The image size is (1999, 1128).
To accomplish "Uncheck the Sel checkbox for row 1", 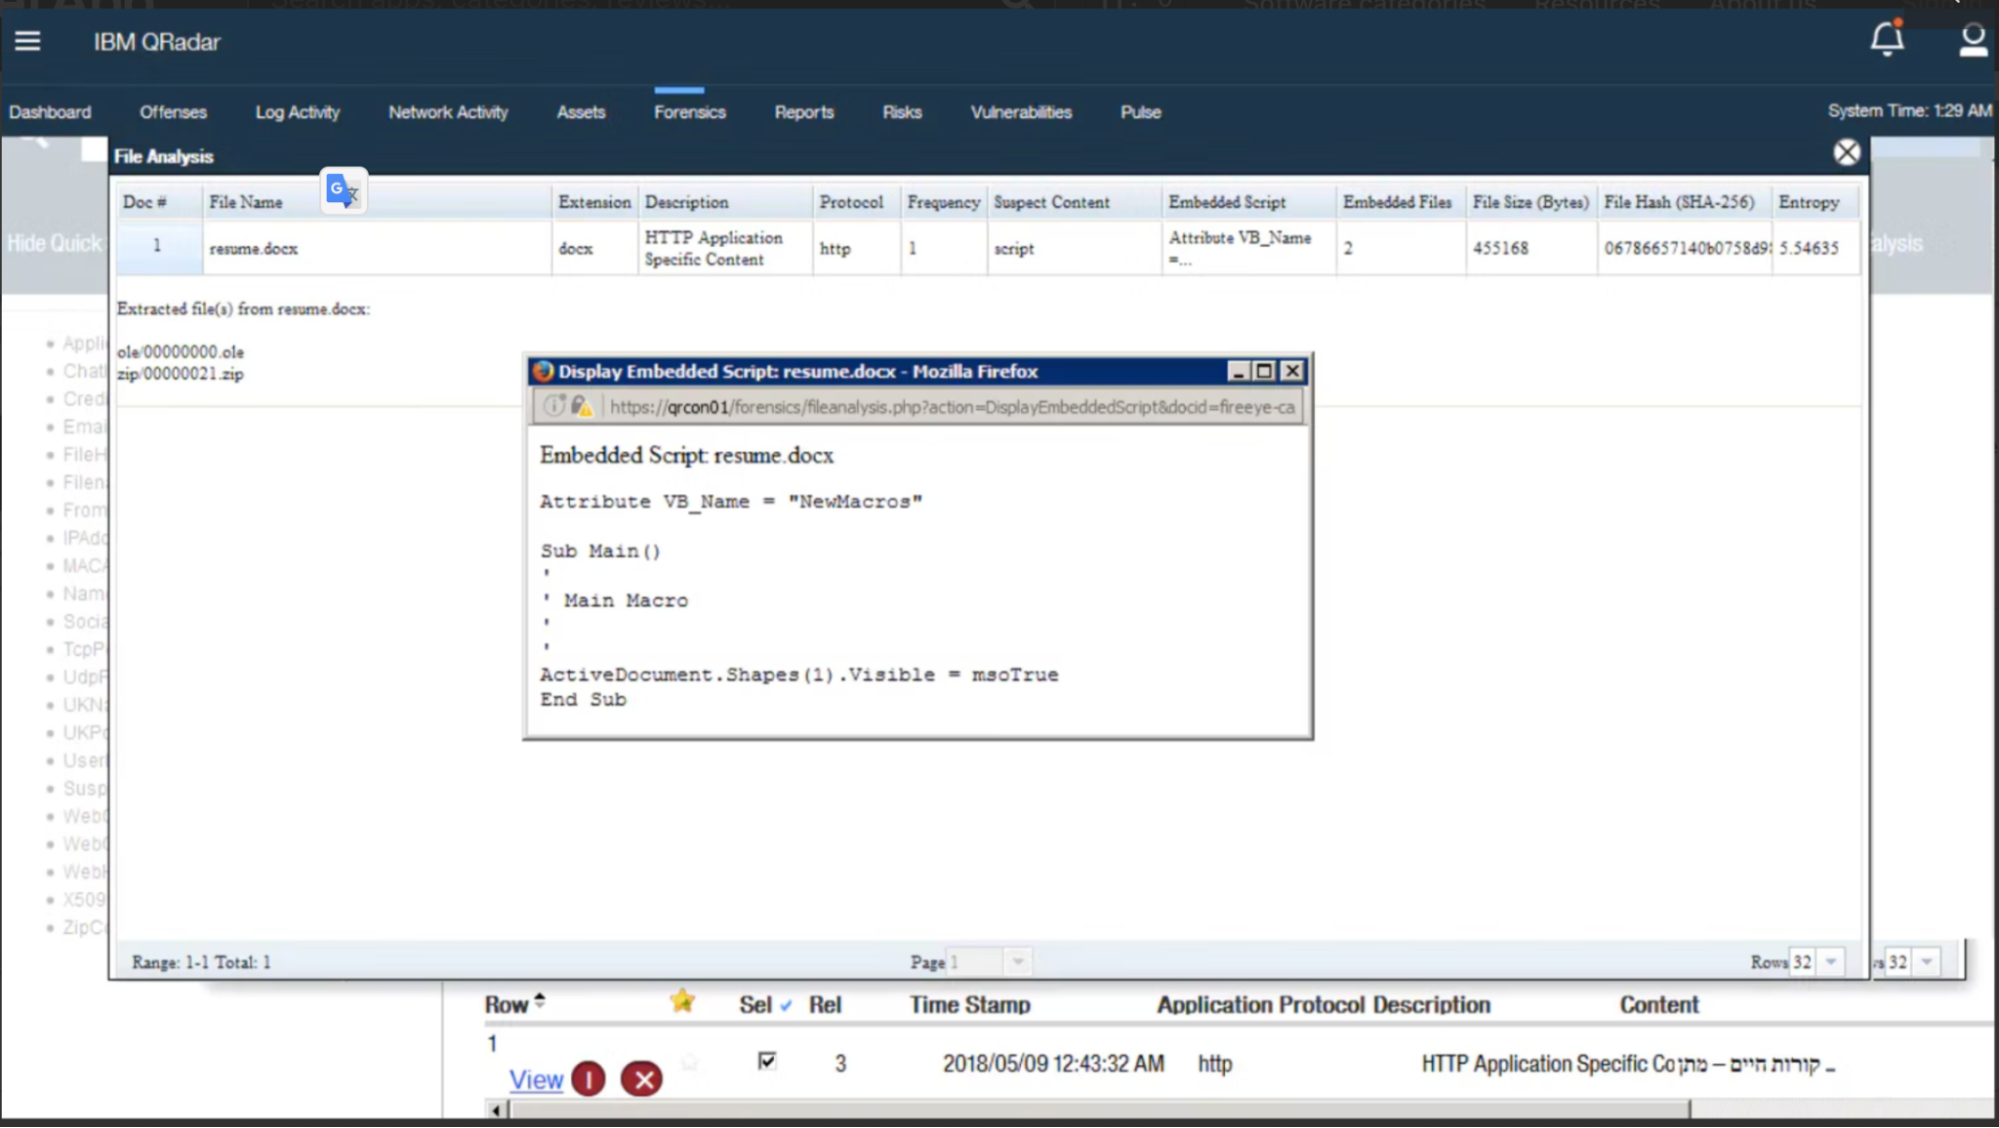I will pos(767,1062).
